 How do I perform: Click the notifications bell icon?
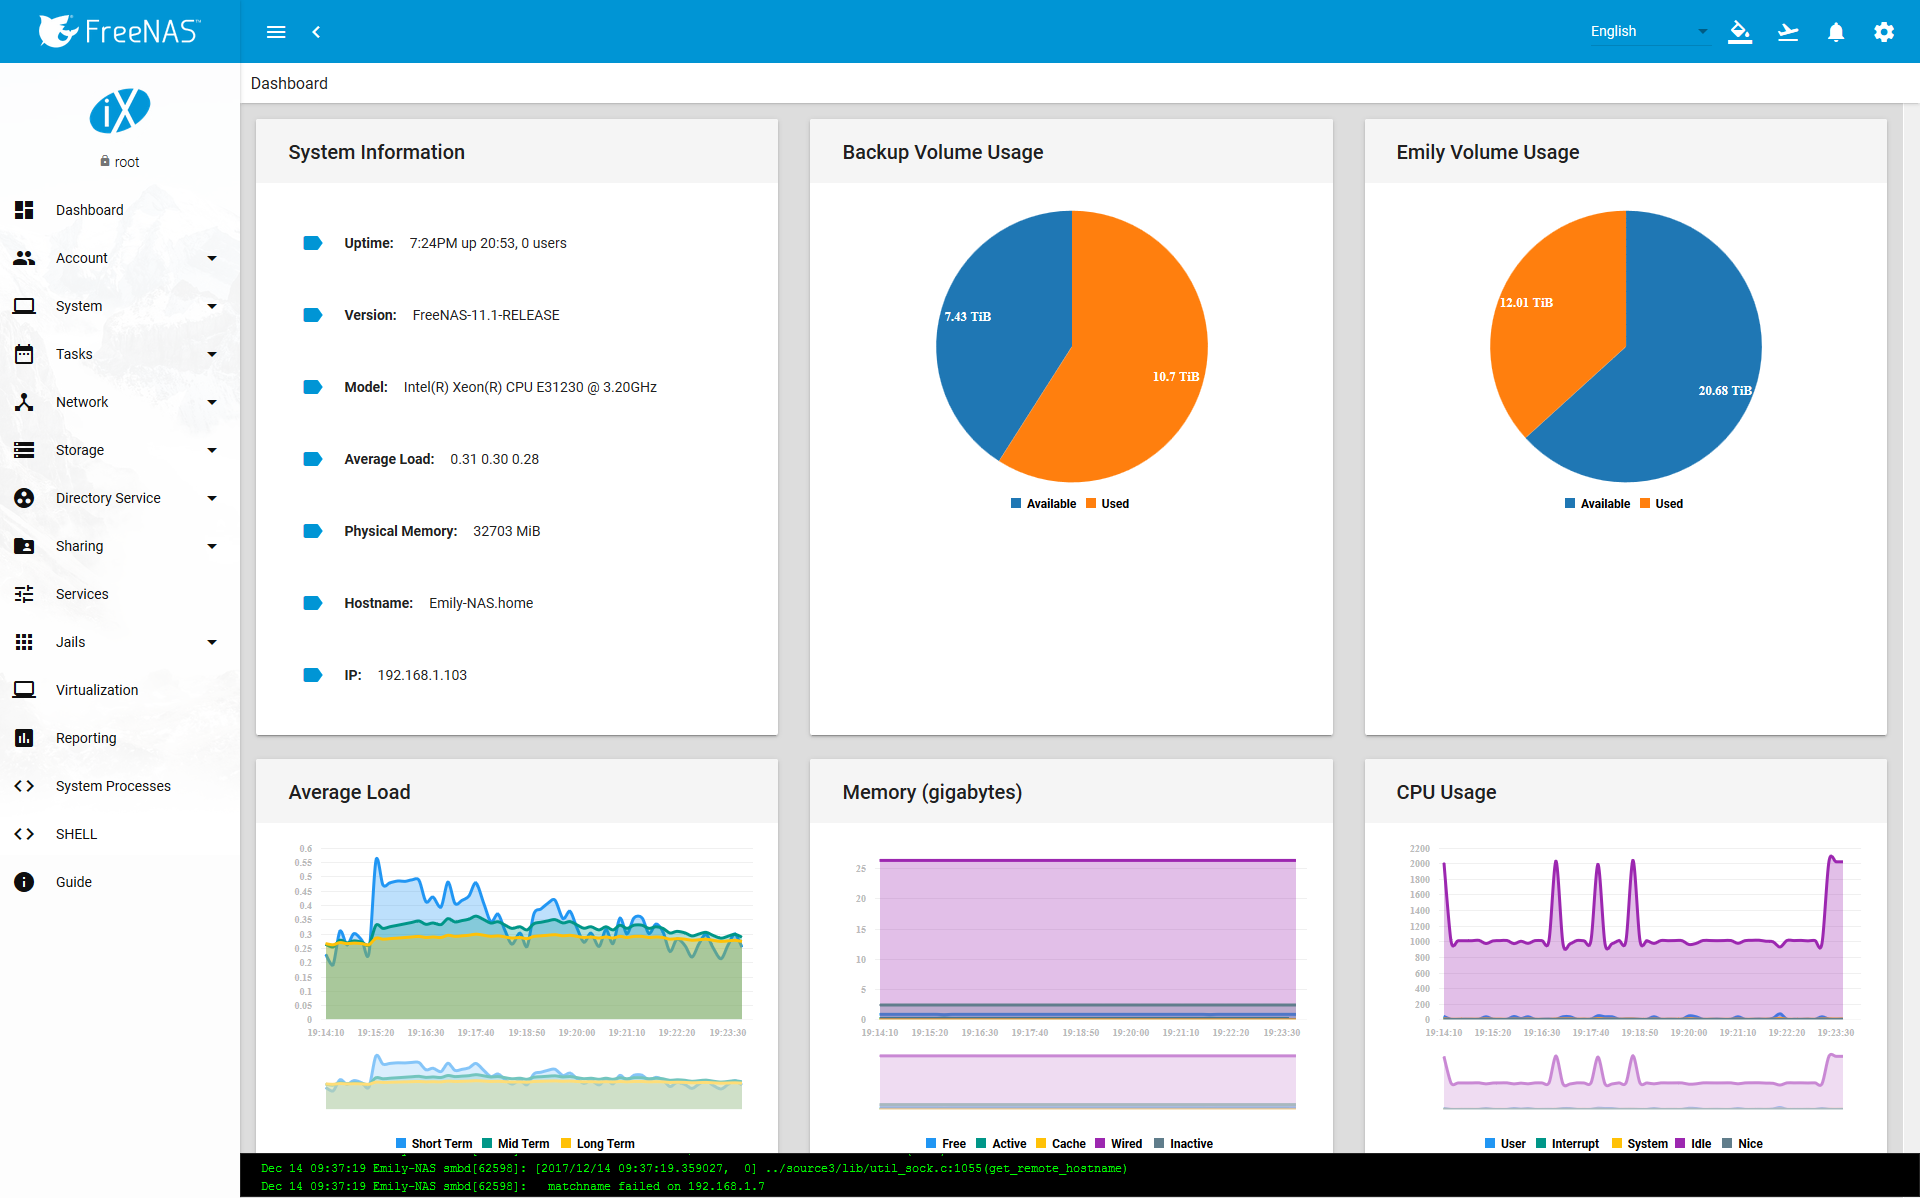1836,32
